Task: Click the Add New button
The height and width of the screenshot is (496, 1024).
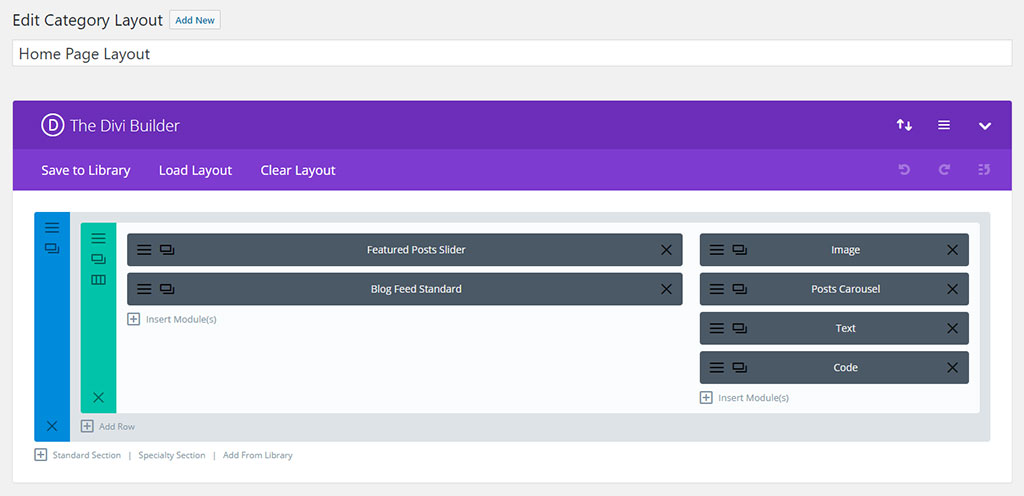Action: (195, 20)
